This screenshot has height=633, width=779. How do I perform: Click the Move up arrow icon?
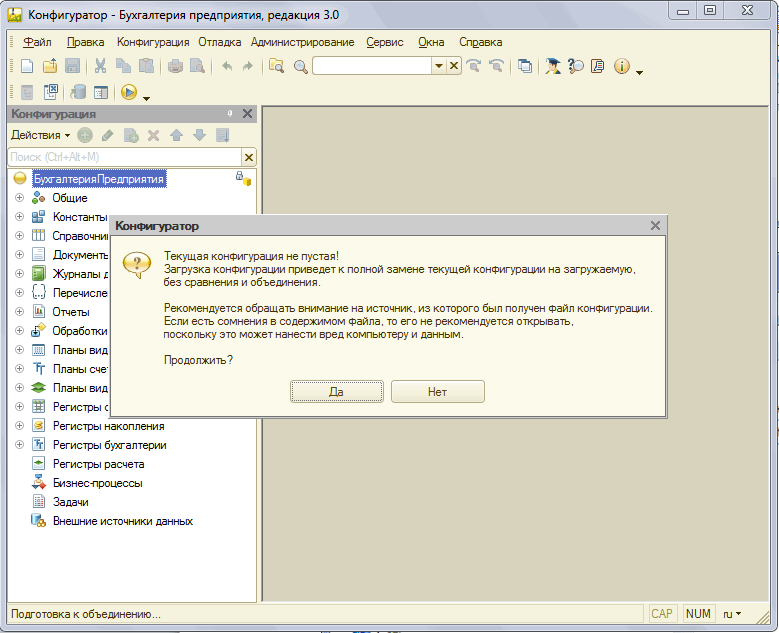(x=176, y=135)
